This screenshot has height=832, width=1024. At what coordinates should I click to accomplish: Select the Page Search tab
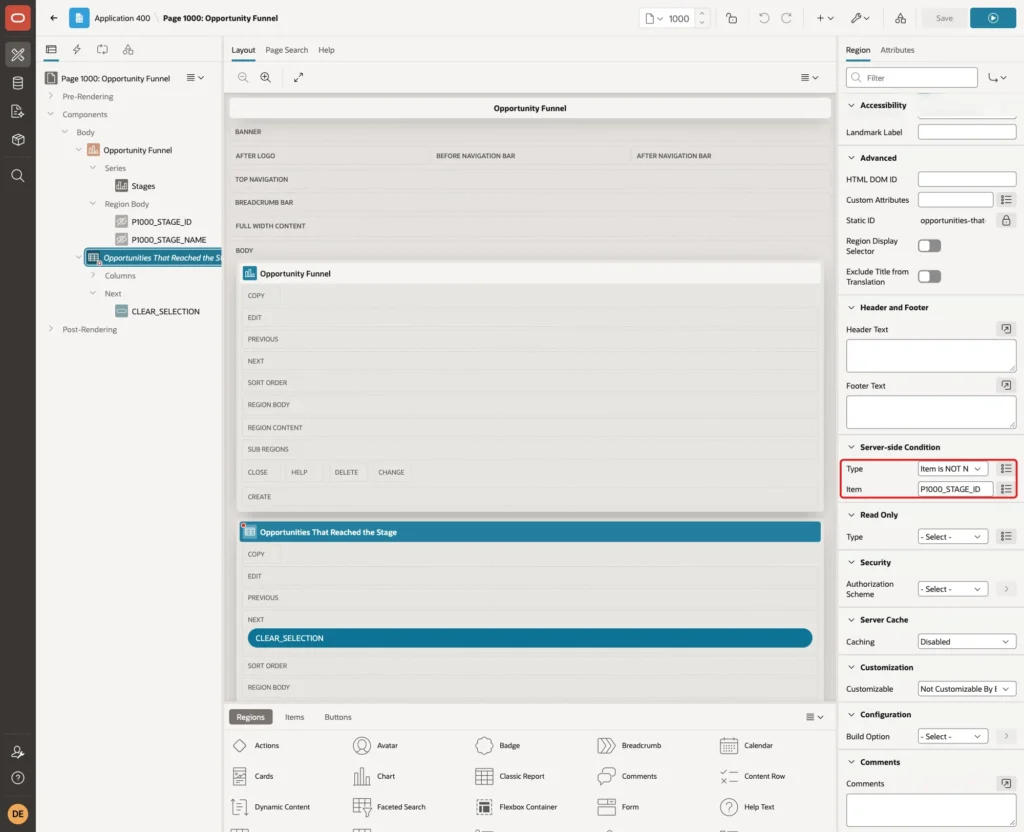point(286,50)
